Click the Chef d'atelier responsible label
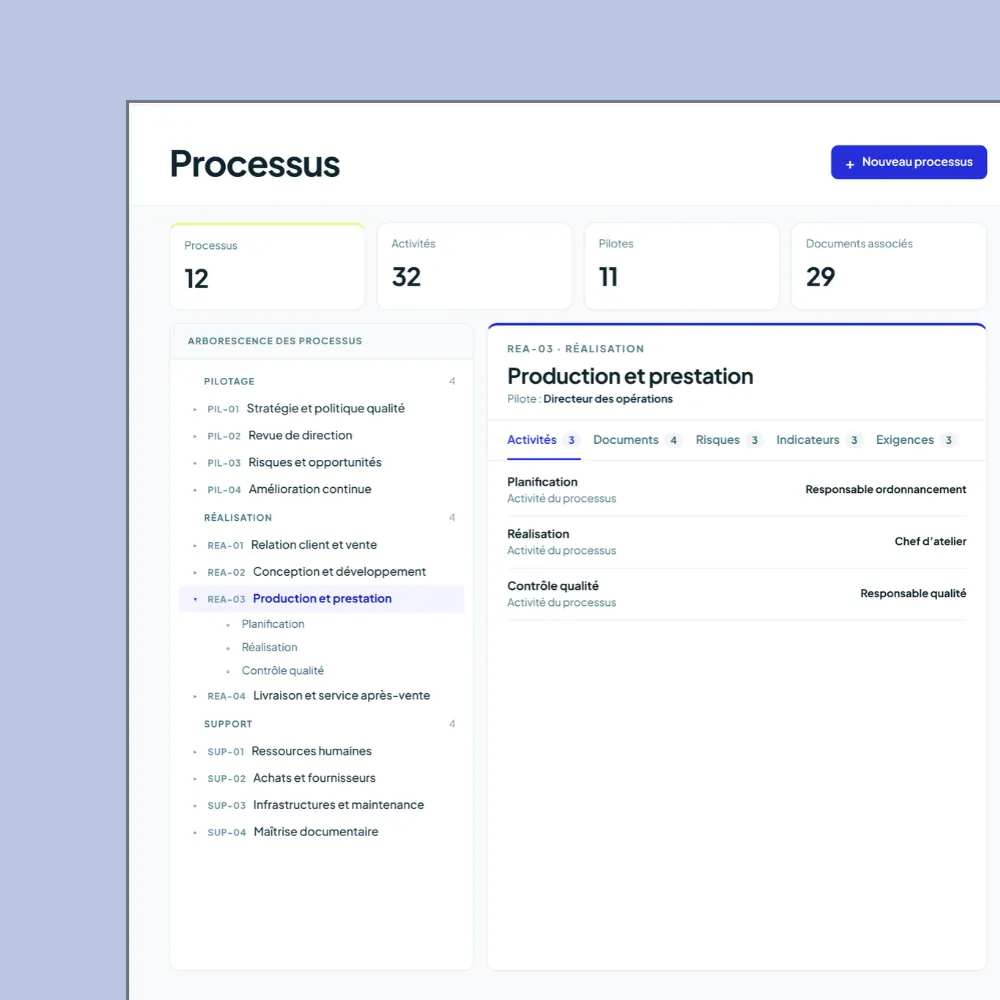The width and height of the screenshot is (1000, 1000). (x=930, y=541)
